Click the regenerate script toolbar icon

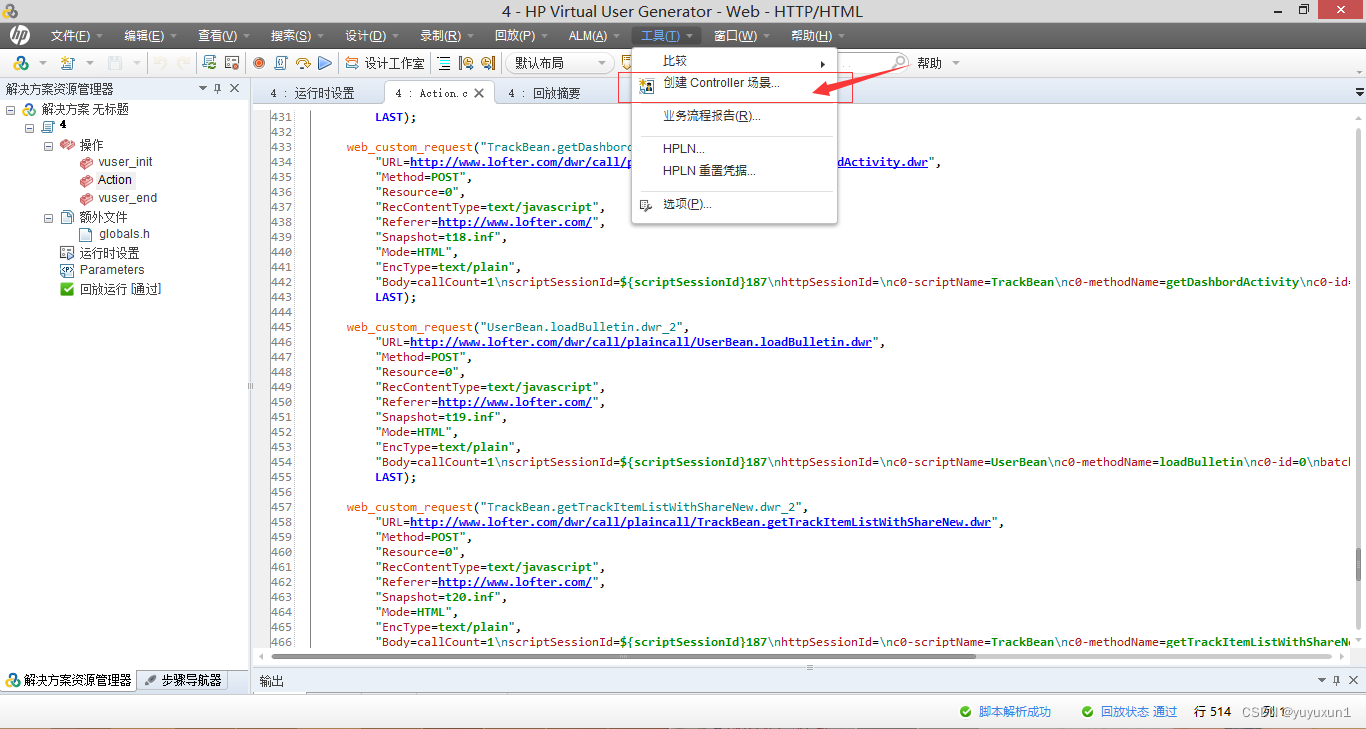[210, 63]
